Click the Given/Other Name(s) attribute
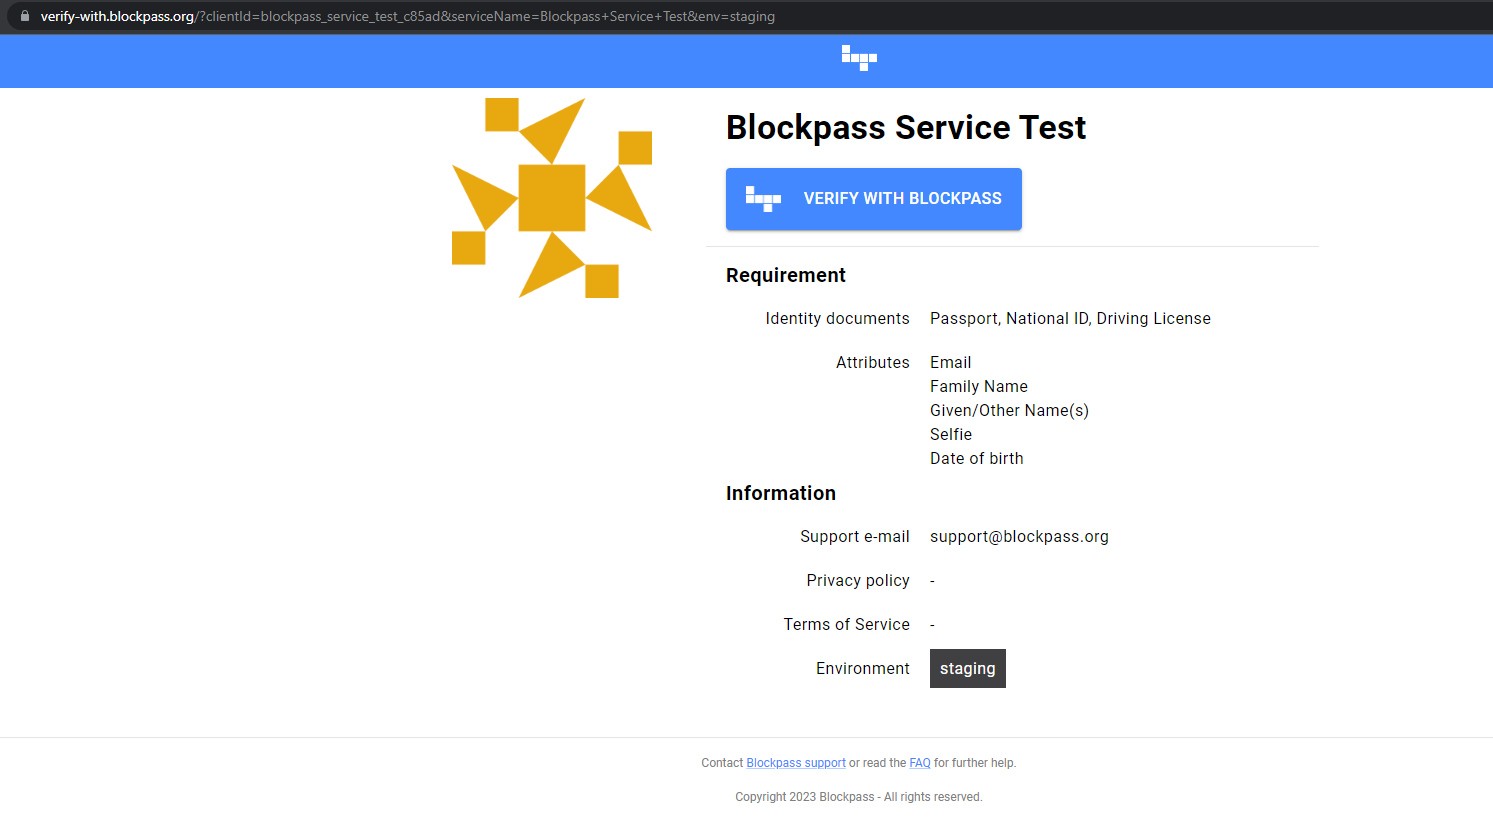This screenshot has height=826, width=1493. point(1010,410)
